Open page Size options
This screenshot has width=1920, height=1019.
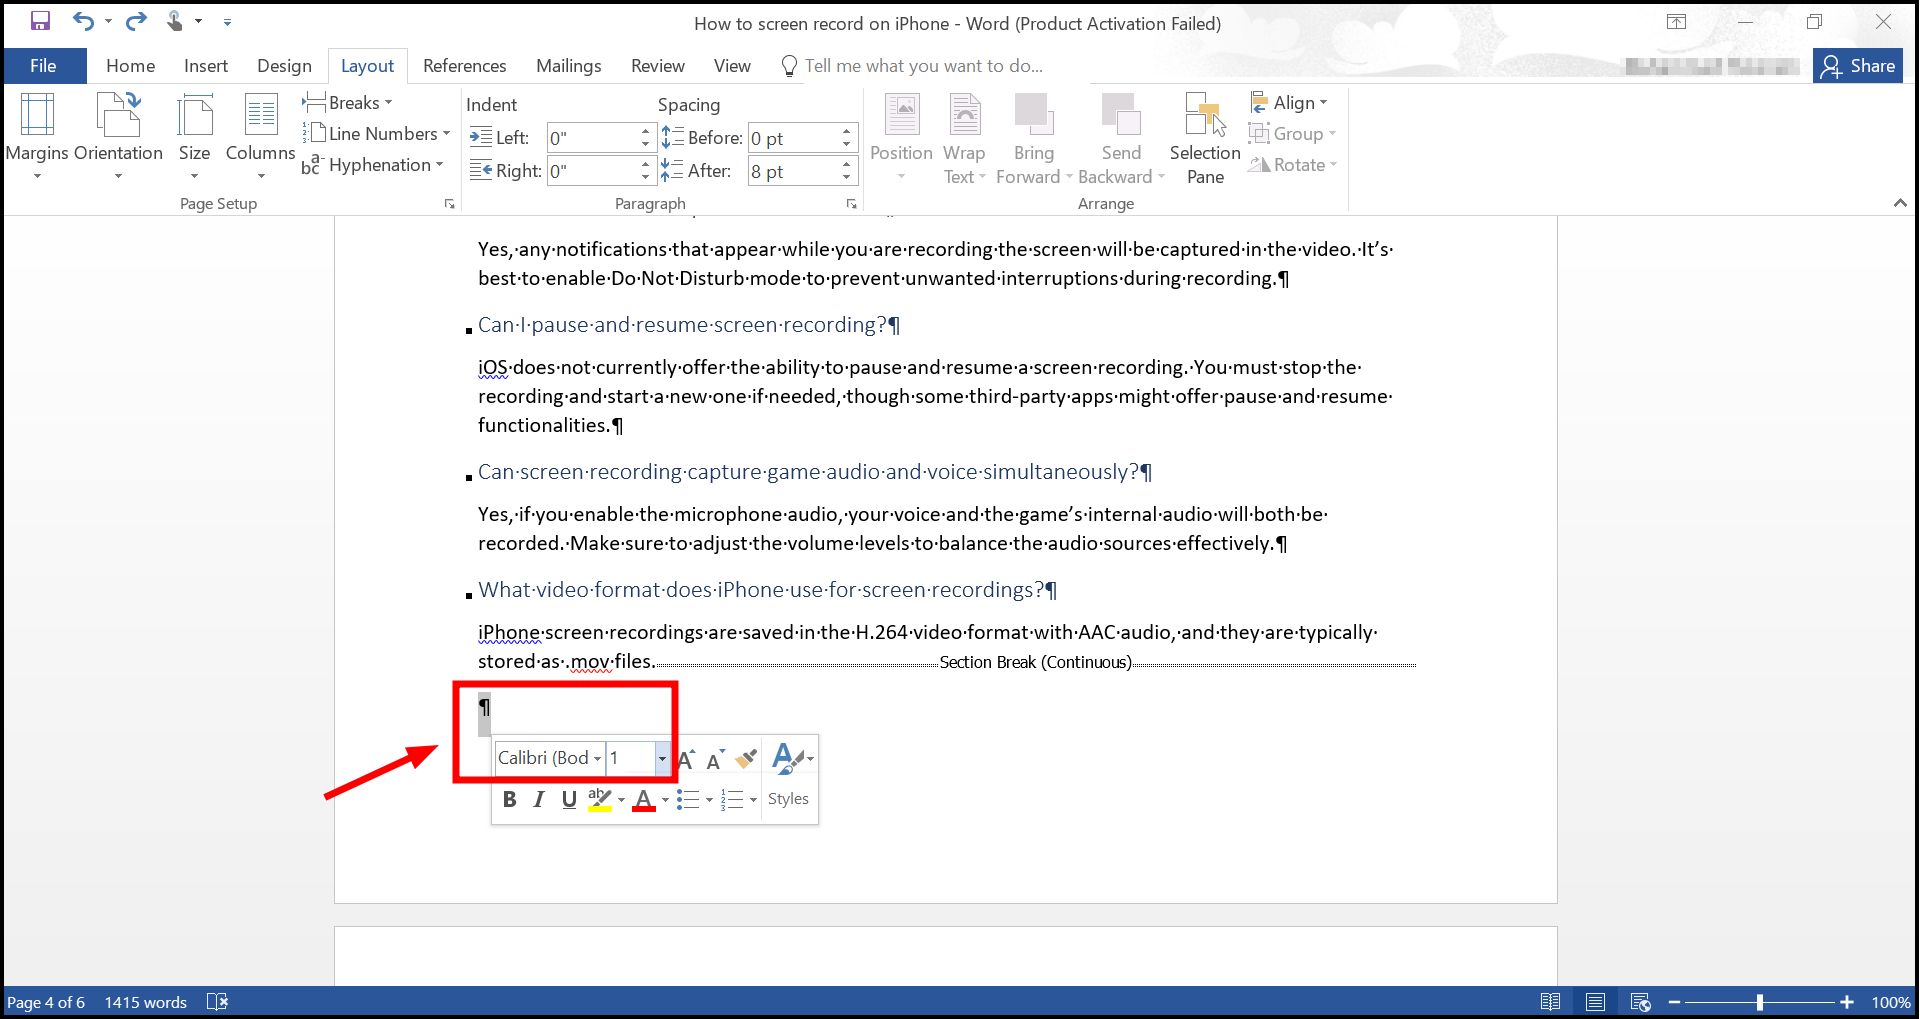click(194, 137)
